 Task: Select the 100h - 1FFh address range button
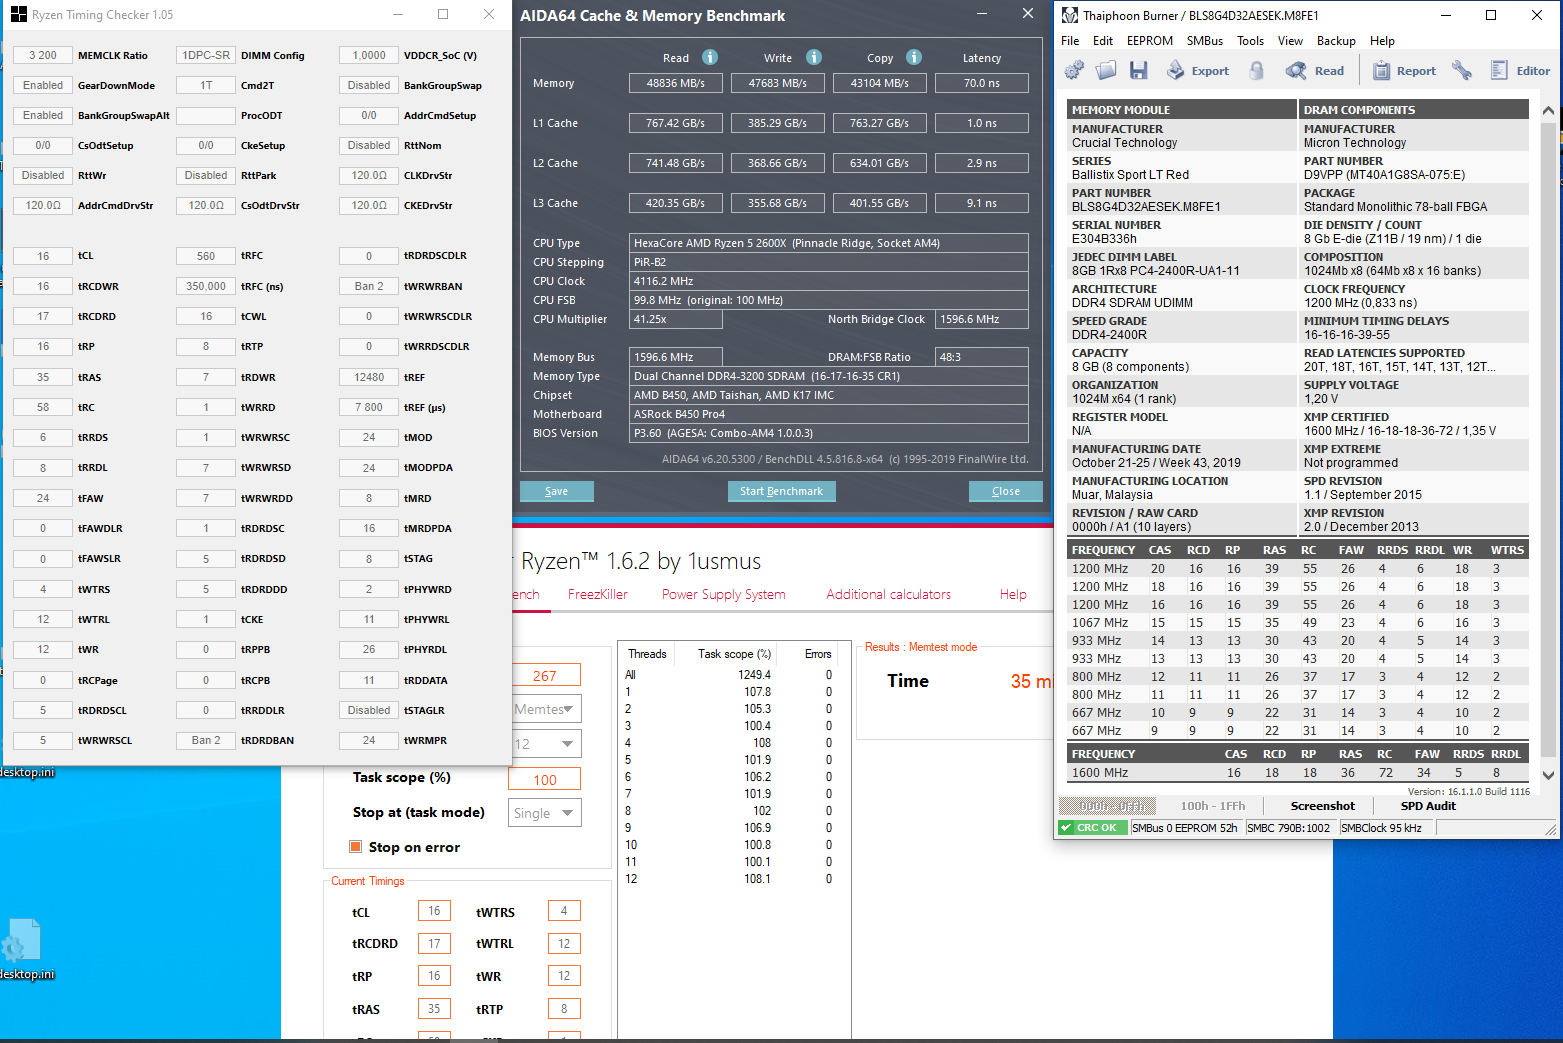(1213, 806)
